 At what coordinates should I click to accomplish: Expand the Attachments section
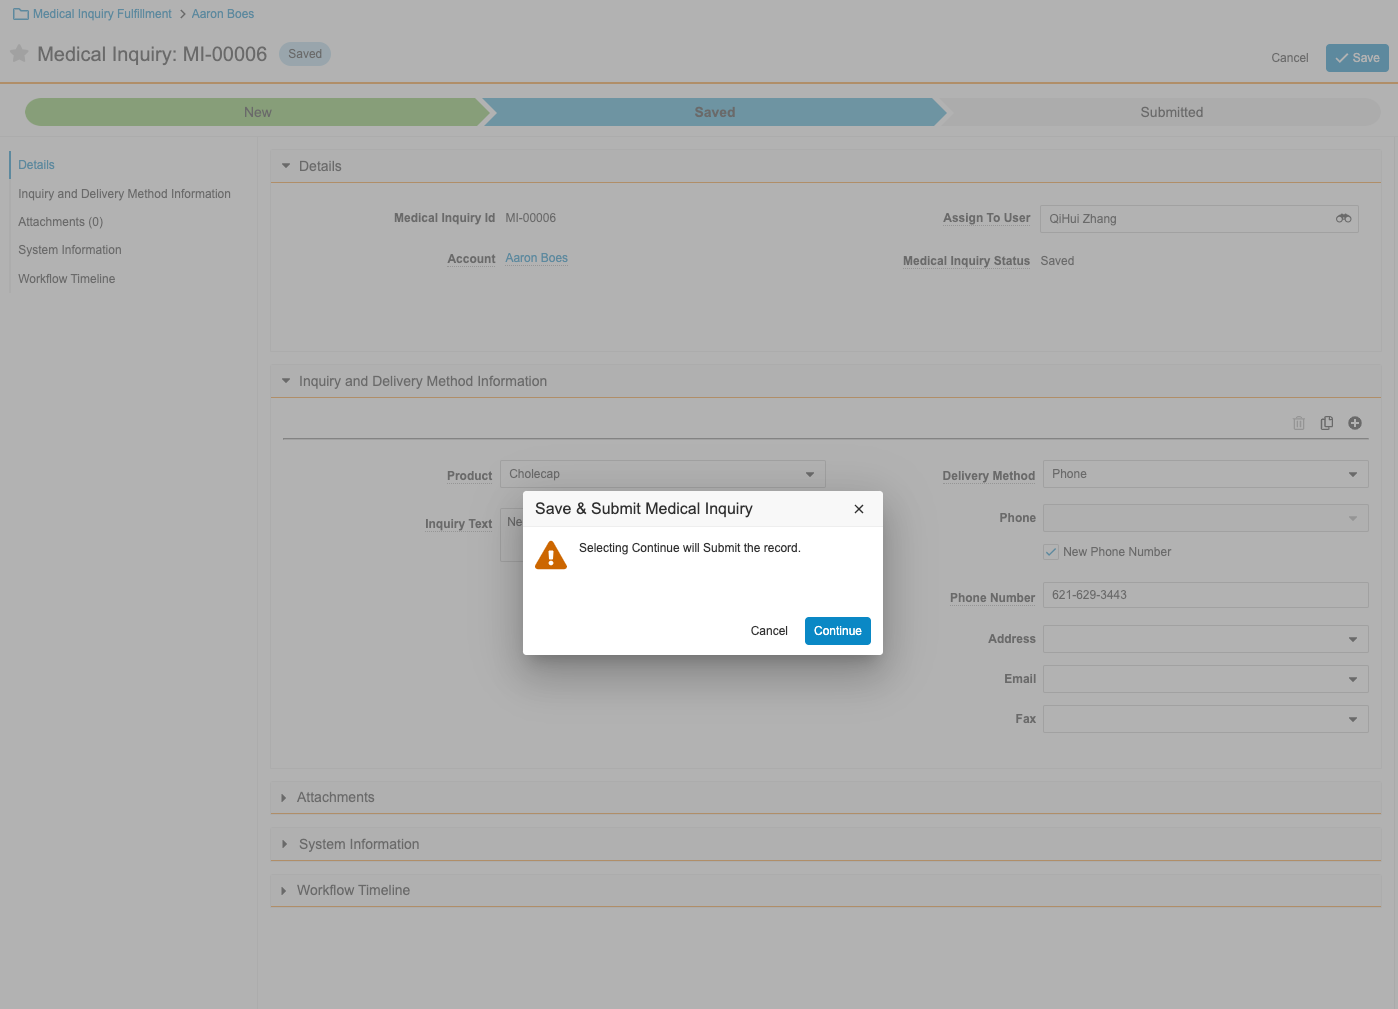(335, 797)
